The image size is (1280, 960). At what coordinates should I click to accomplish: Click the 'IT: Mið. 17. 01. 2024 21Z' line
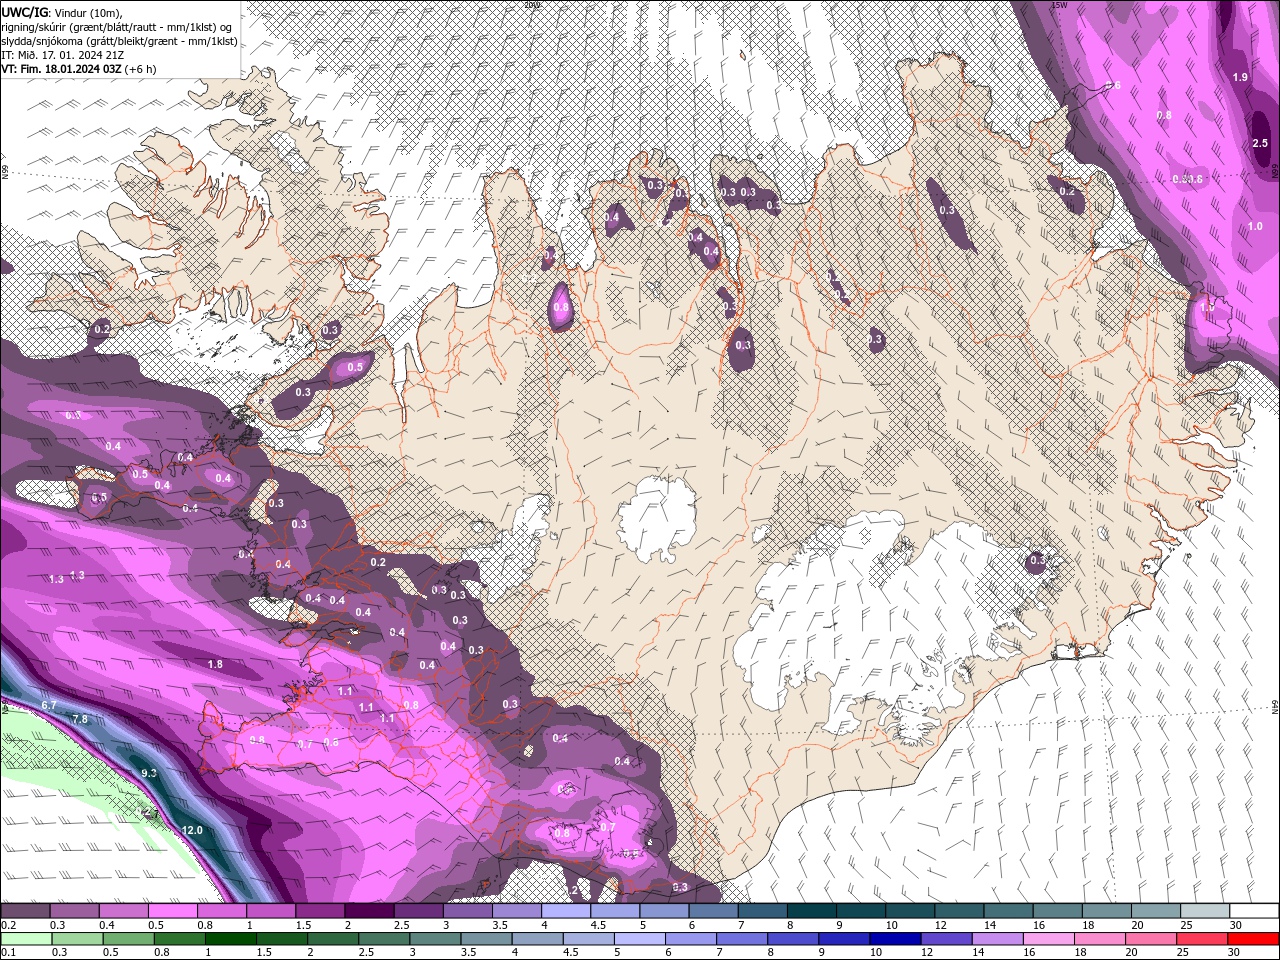click(60, 55)
